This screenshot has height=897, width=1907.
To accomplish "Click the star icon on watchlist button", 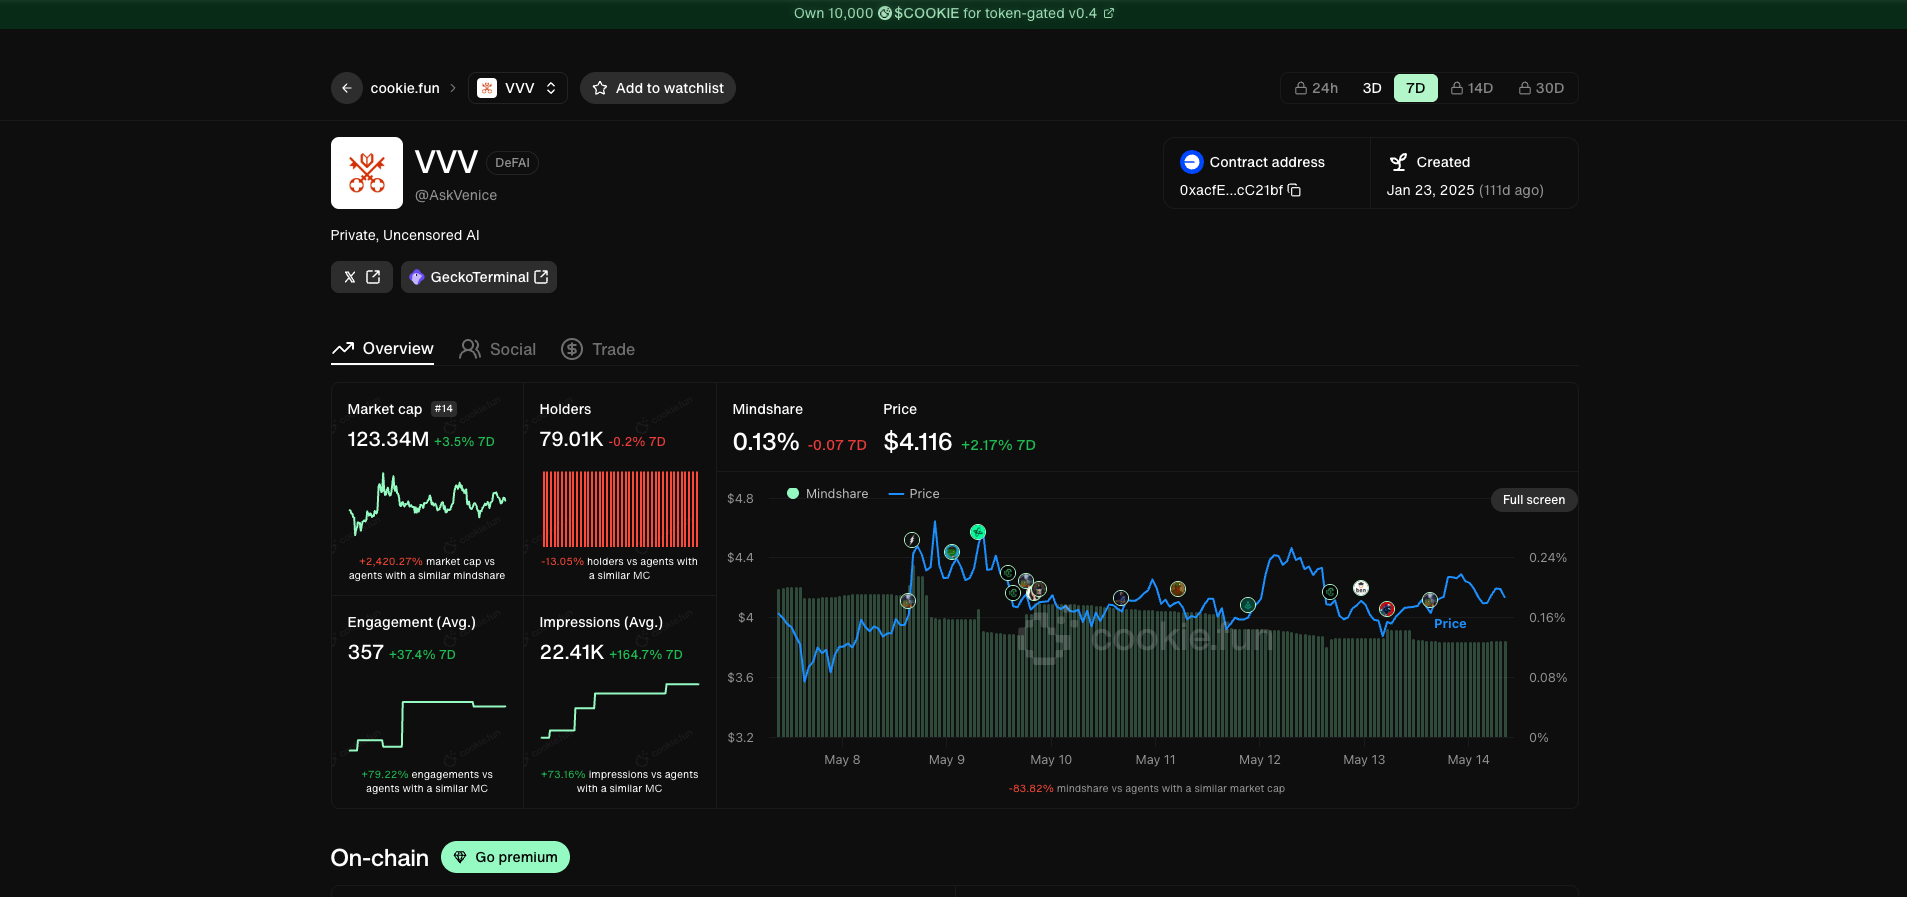I will pos(600,88).
